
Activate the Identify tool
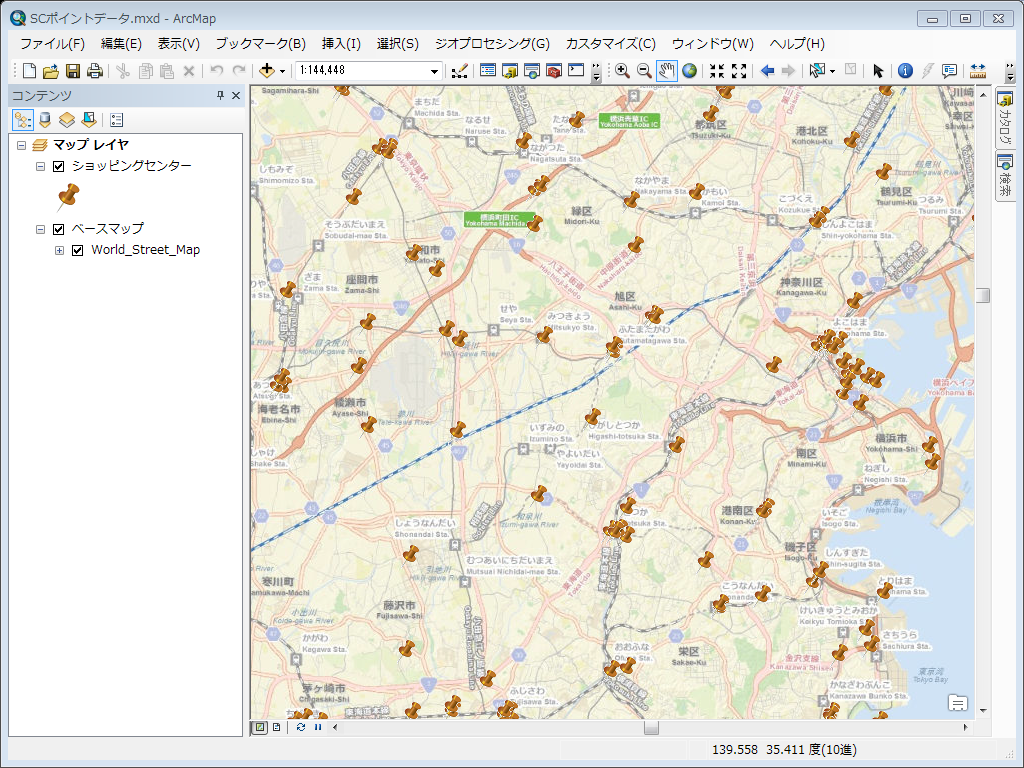pos(905,71)
